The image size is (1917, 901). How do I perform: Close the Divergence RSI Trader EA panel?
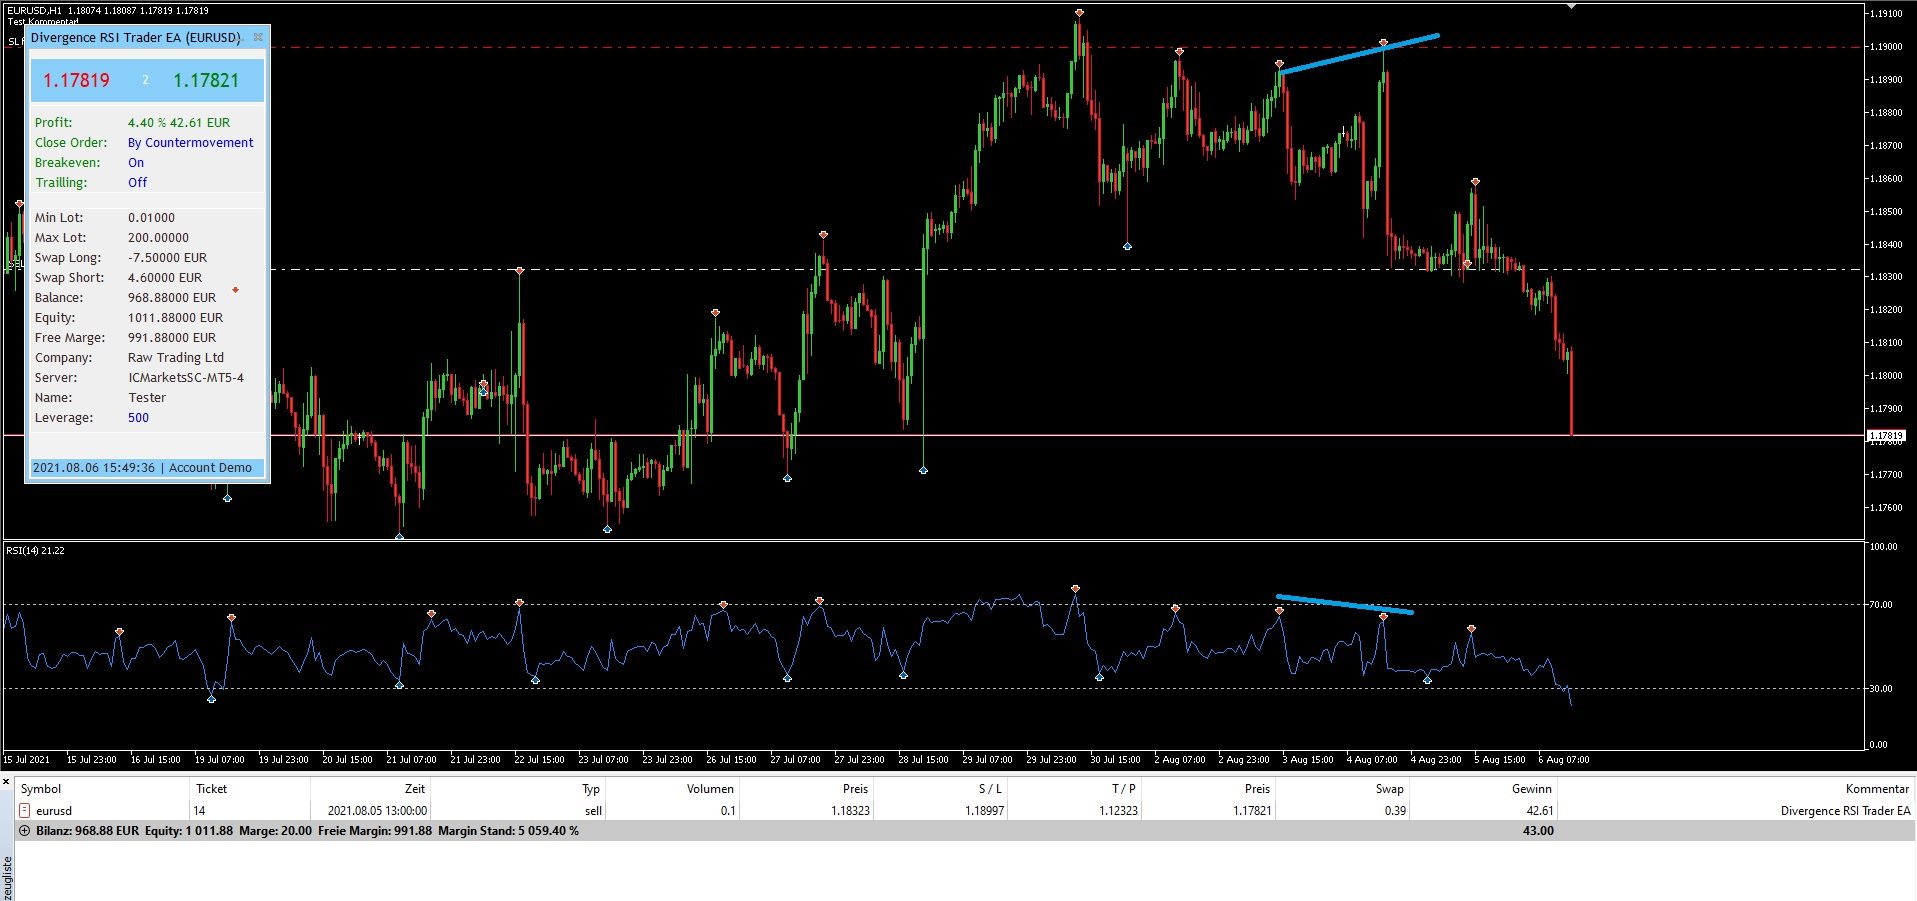(258, 36)
